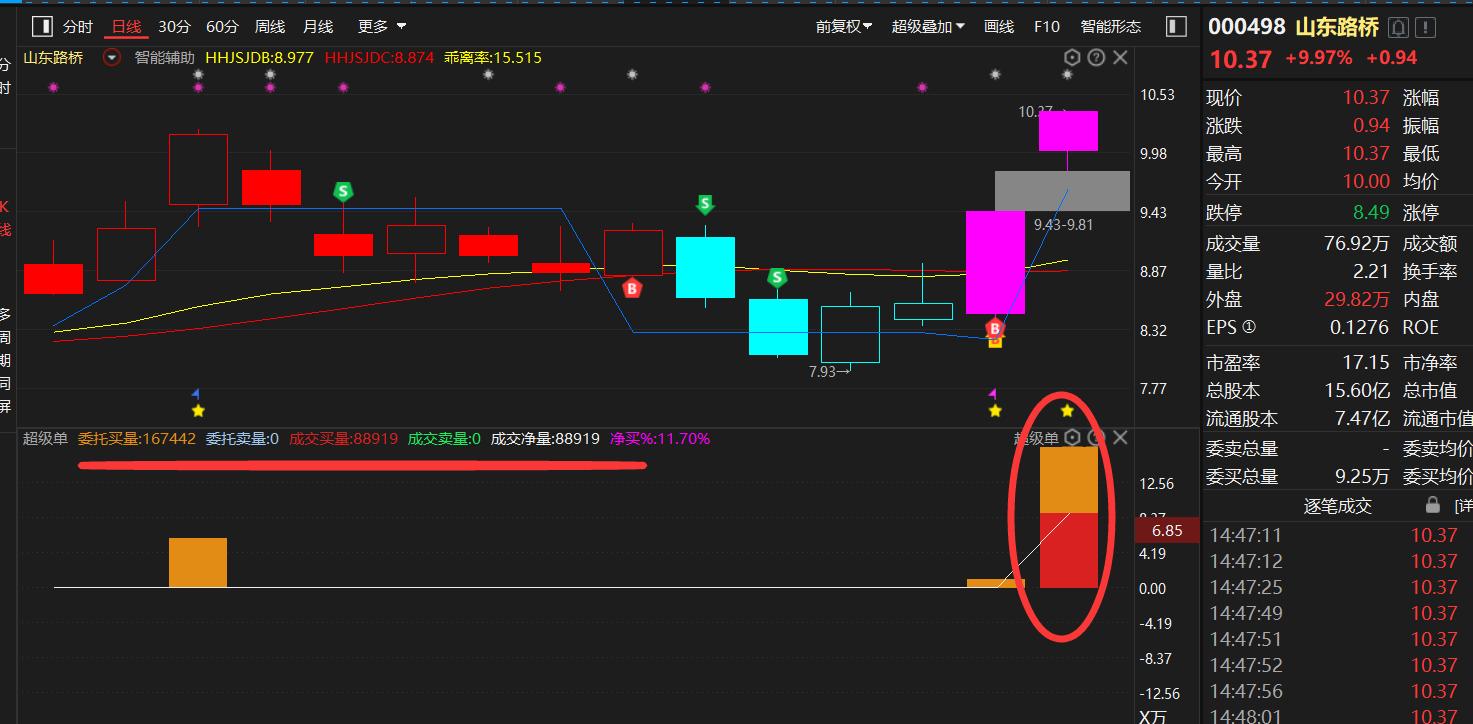Click the HHJSJDC:8.874 indicator value
The height and width of the screenshot is (724, 1473).
point(379,58)
